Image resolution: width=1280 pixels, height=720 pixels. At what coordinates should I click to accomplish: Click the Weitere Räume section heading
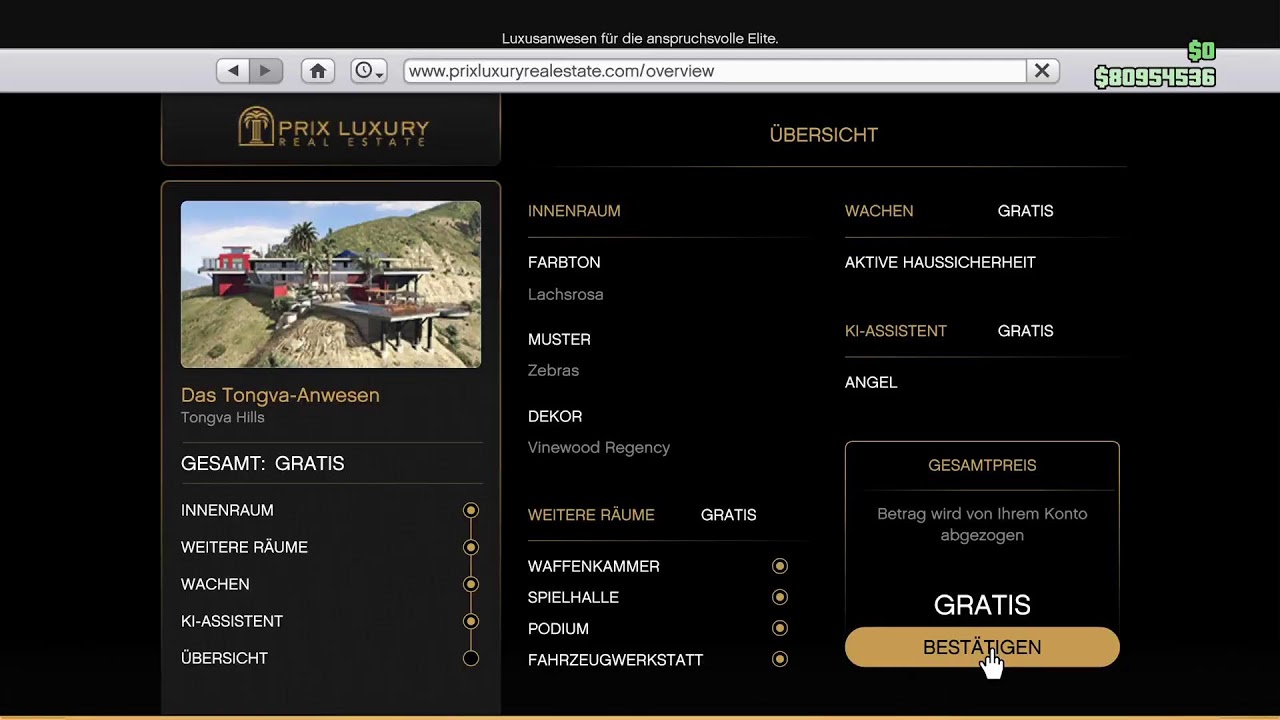click(x=591, y=515)
